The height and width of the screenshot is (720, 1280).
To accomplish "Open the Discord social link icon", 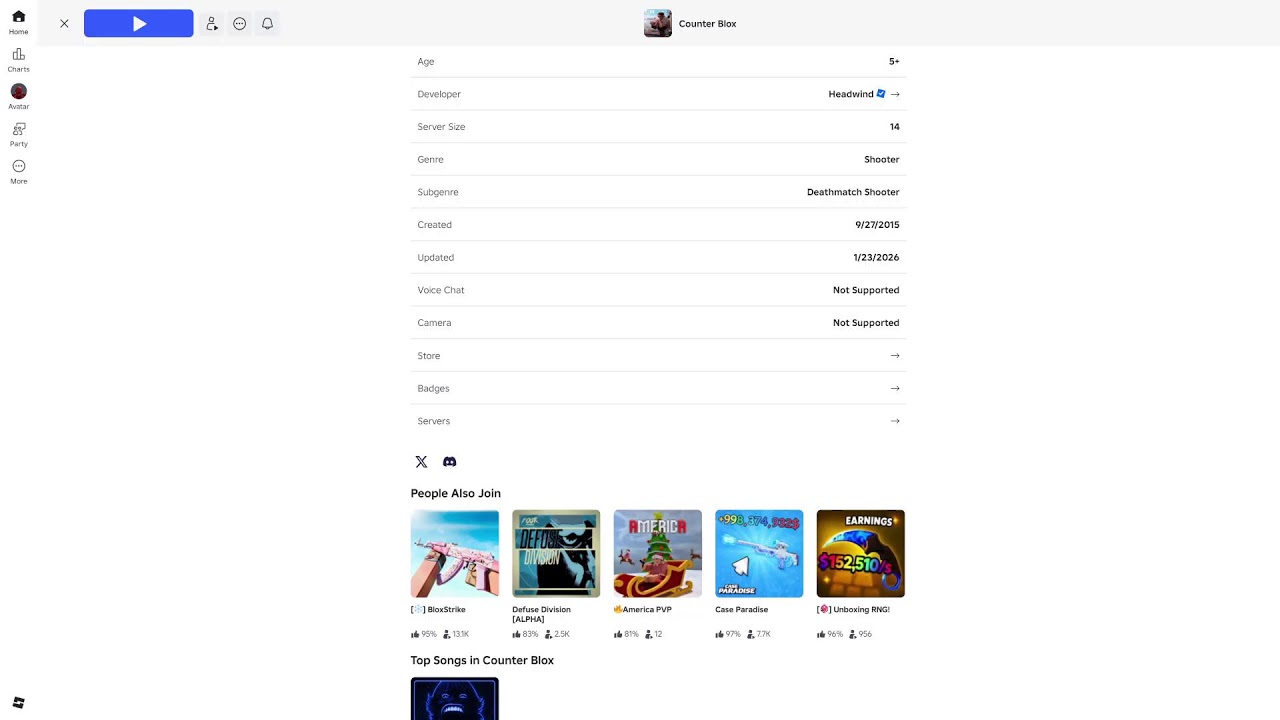I will click(450, 462).
